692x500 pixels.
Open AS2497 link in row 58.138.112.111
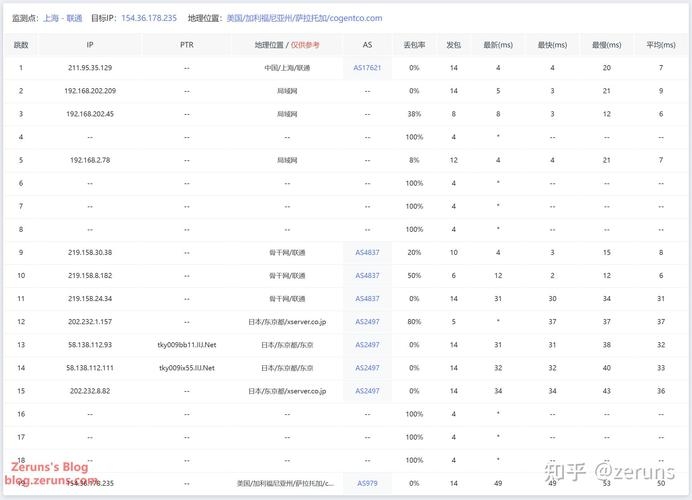367,368
